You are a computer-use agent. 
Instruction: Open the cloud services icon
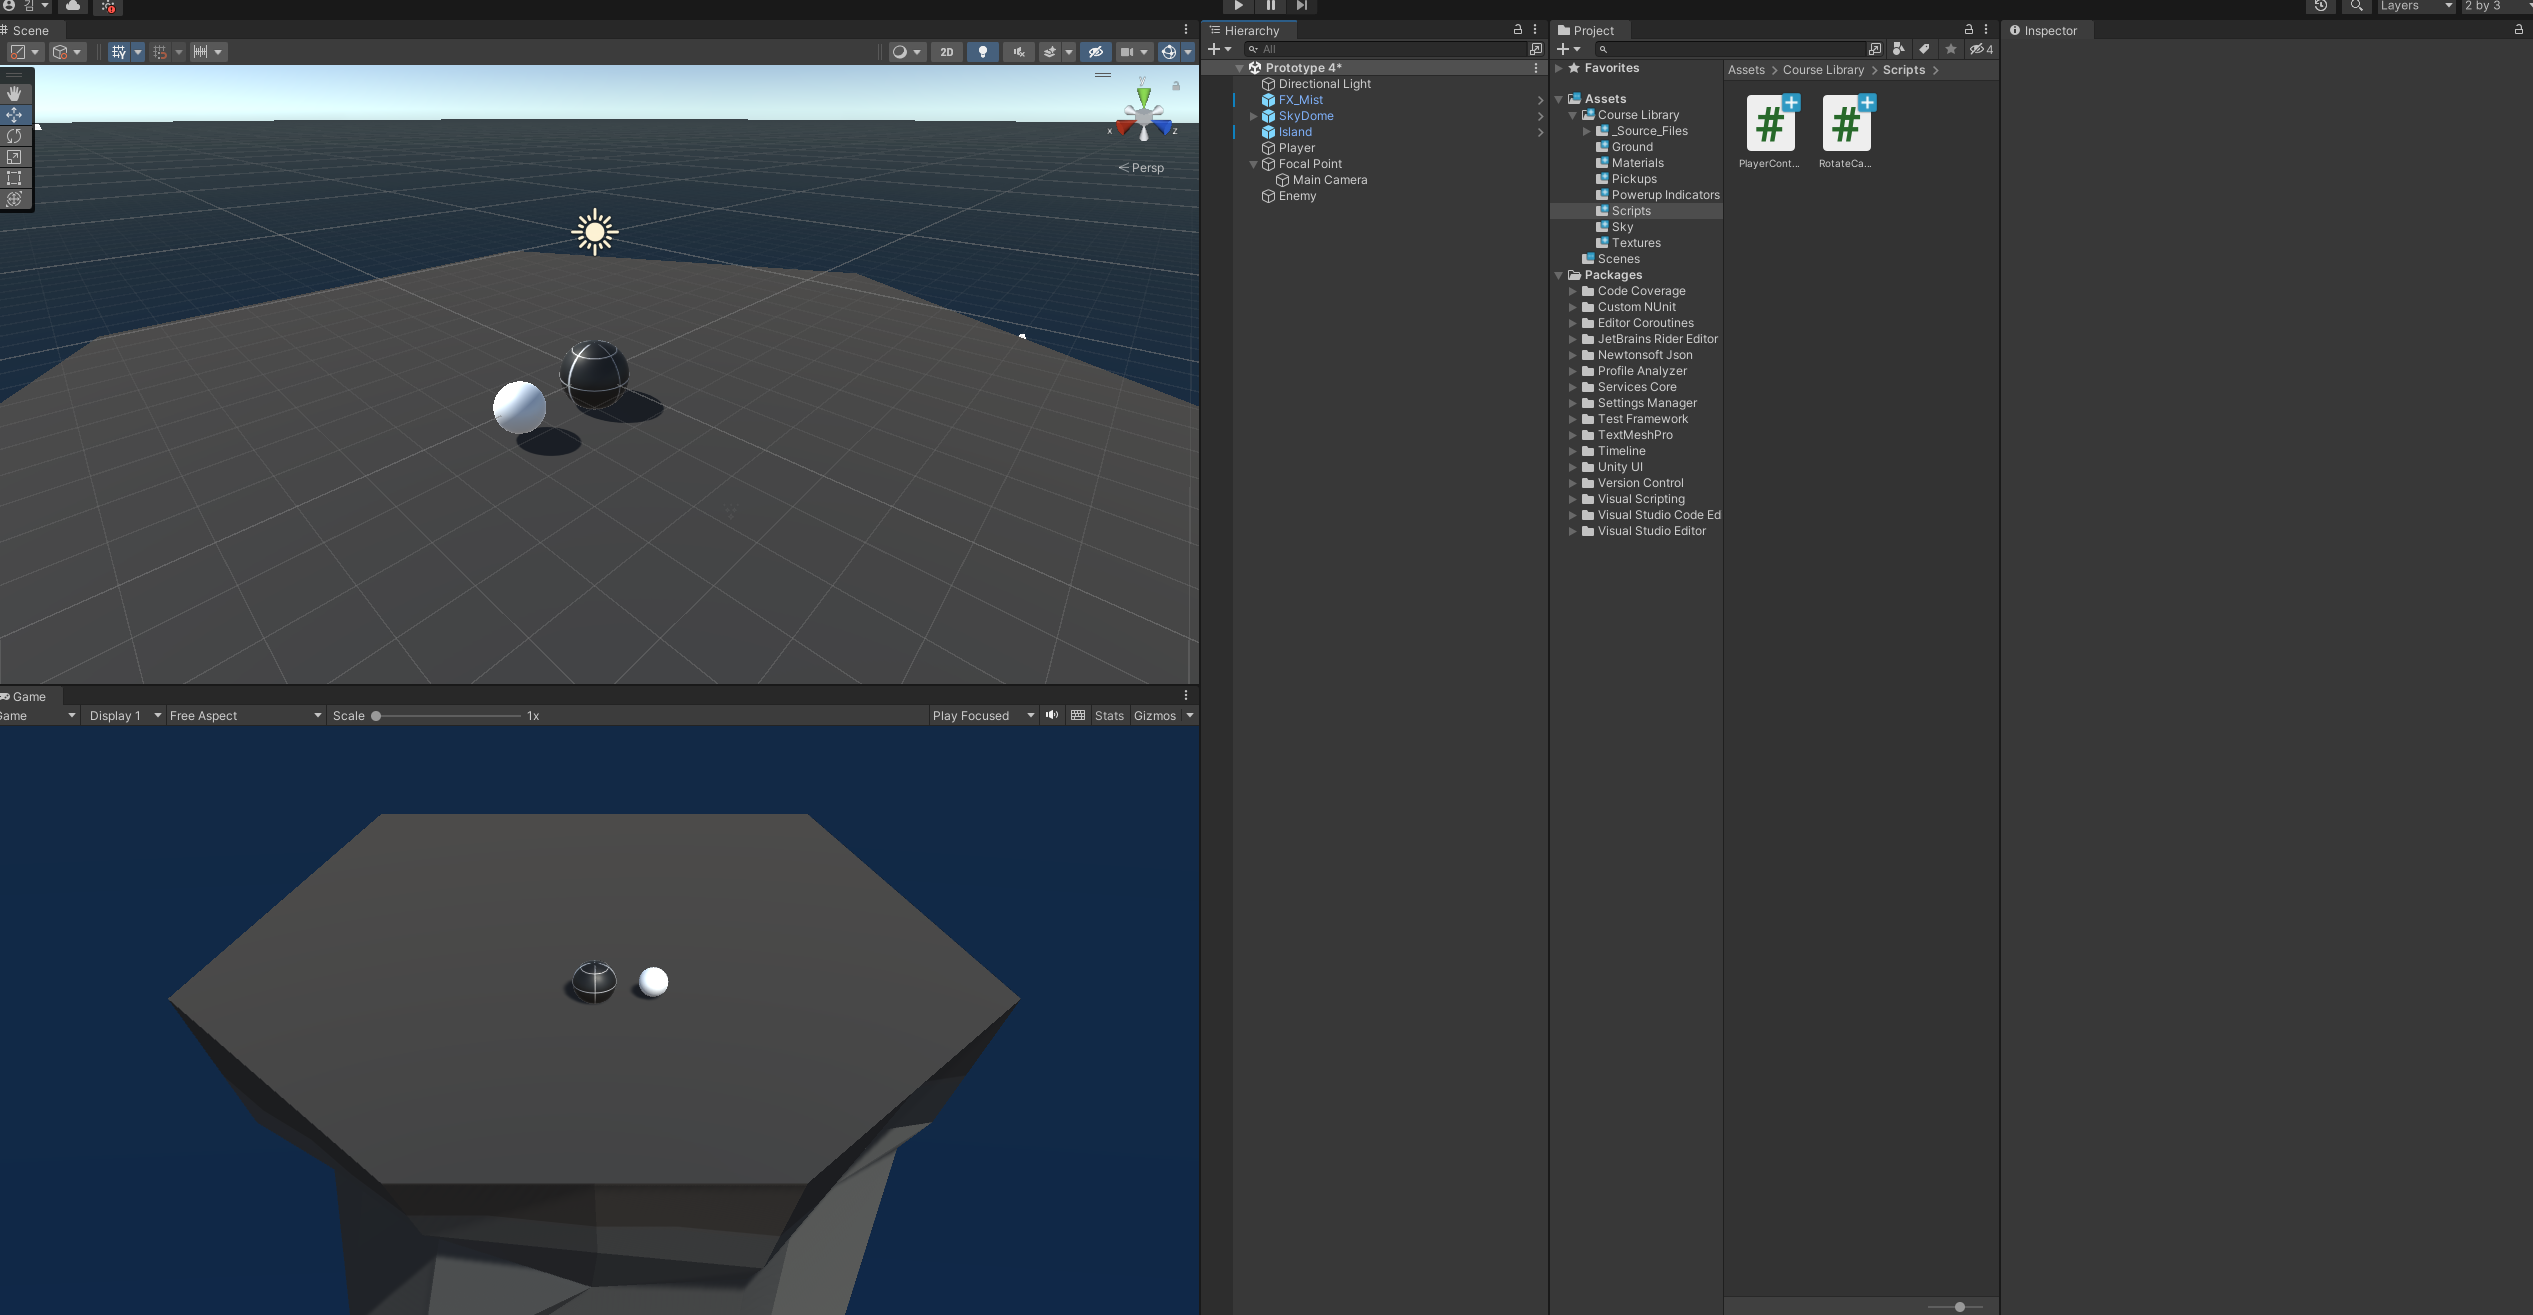point(73,6)
